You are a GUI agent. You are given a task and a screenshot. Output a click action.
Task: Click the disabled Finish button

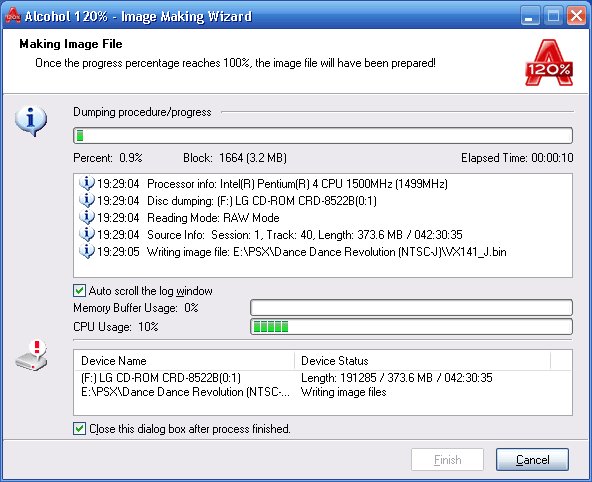coord(447,460)
